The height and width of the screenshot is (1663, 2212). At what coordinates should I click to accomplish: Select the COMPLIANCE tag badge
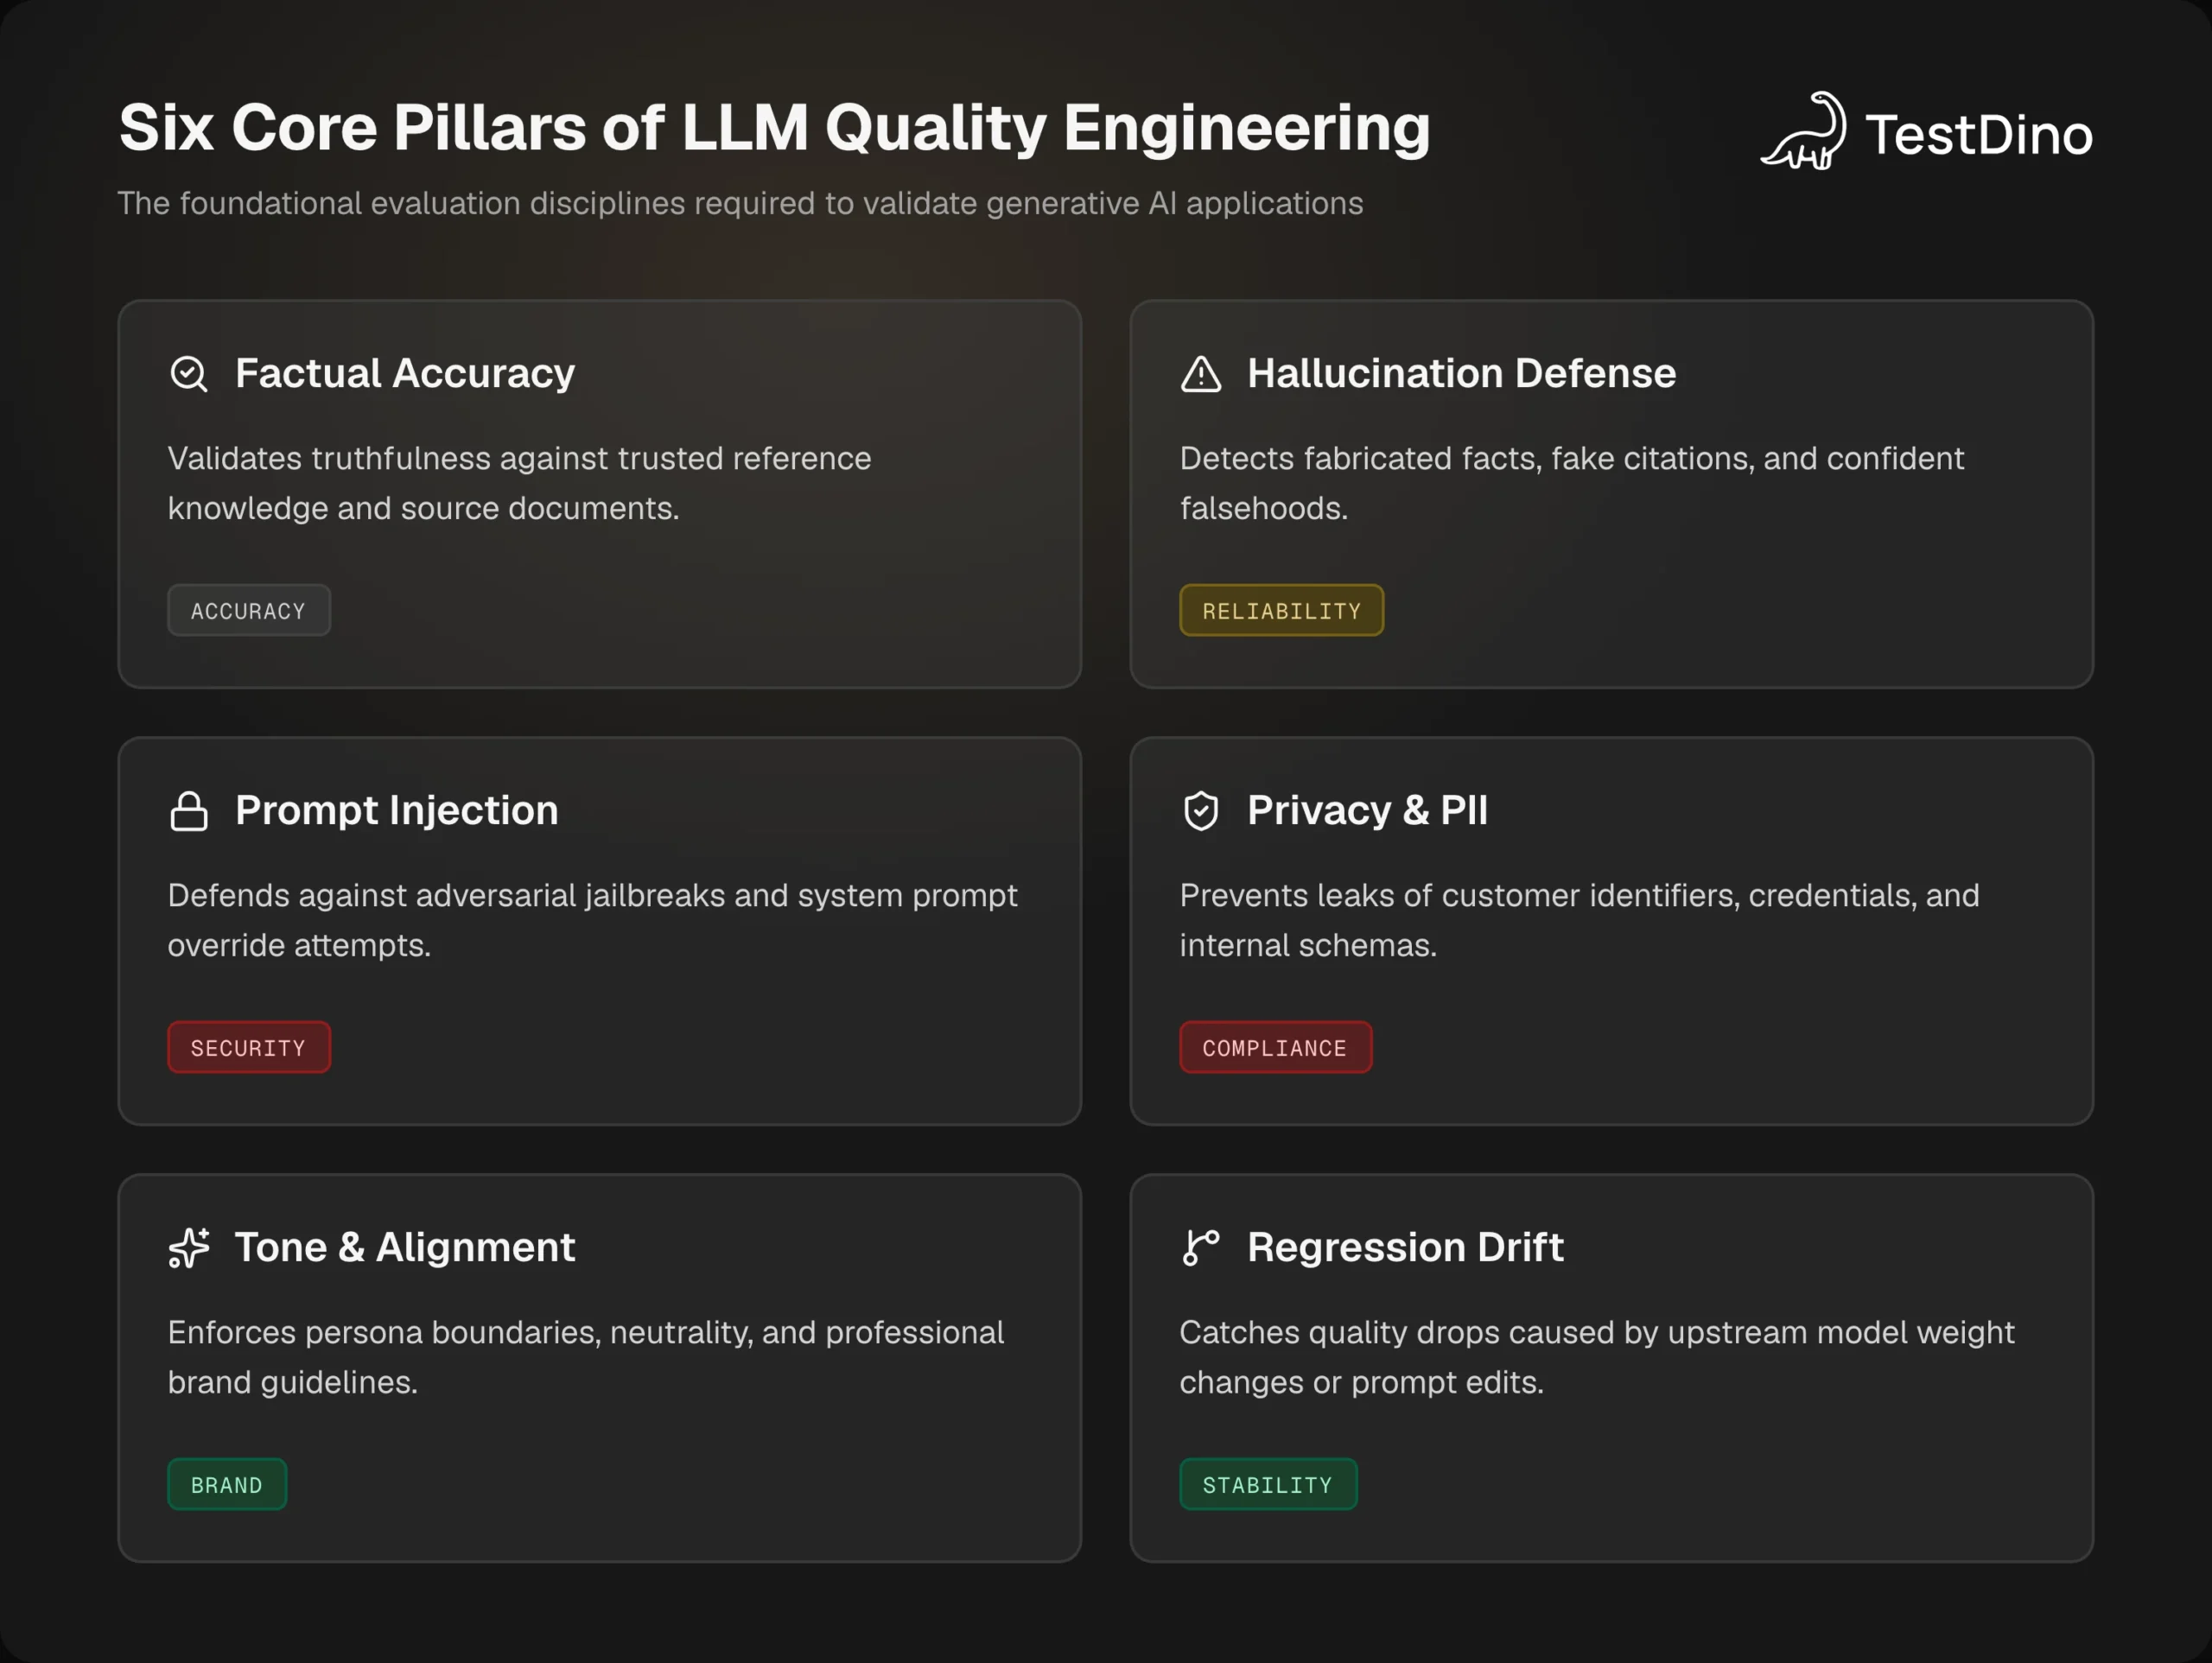click(x=1276, y=1047)
